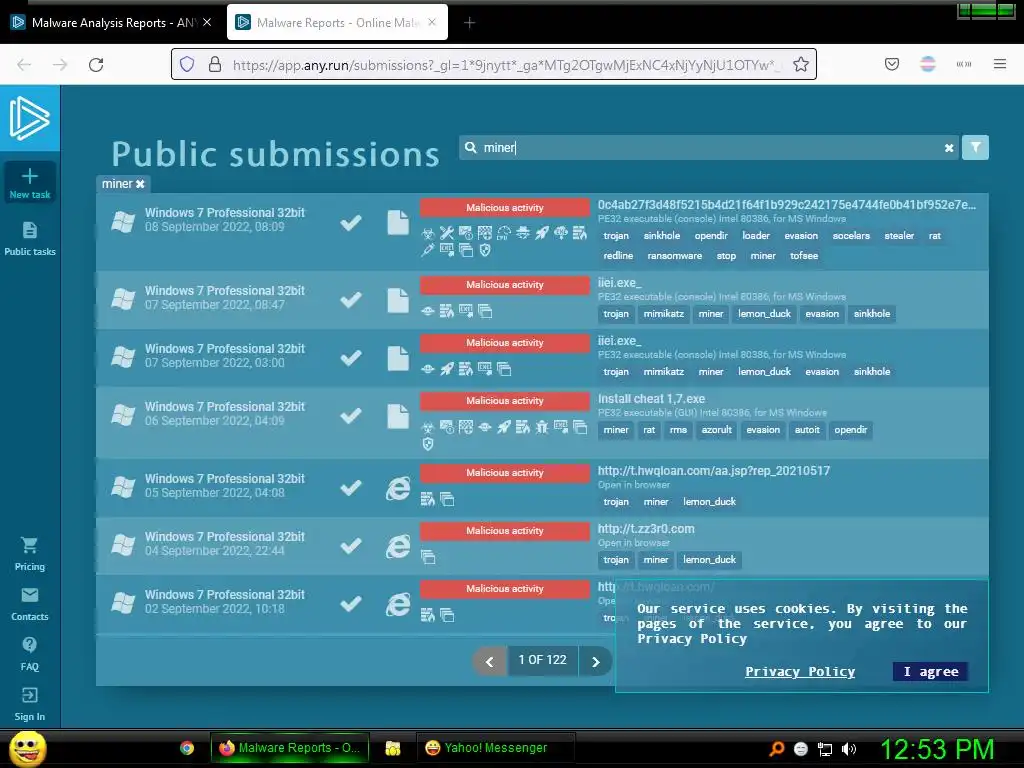Click the eye indicator in 07 September 08:47 row
1024x768 pixels.
(x=428, y=311)
